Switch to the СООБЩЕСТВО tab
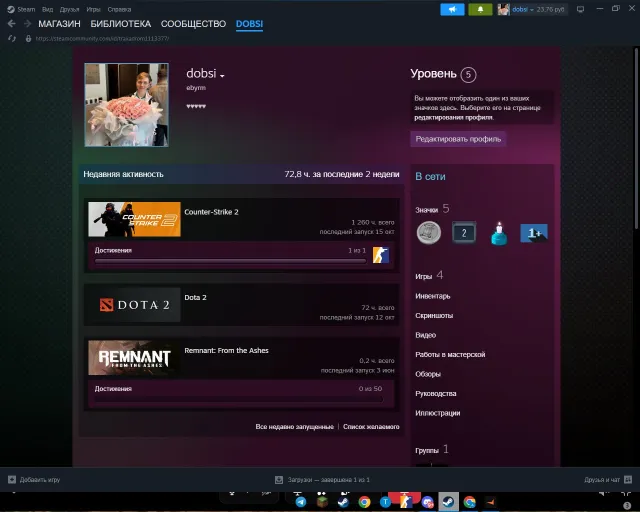The width and height of the screenshot is (640, 512). [x=193, y=24]
